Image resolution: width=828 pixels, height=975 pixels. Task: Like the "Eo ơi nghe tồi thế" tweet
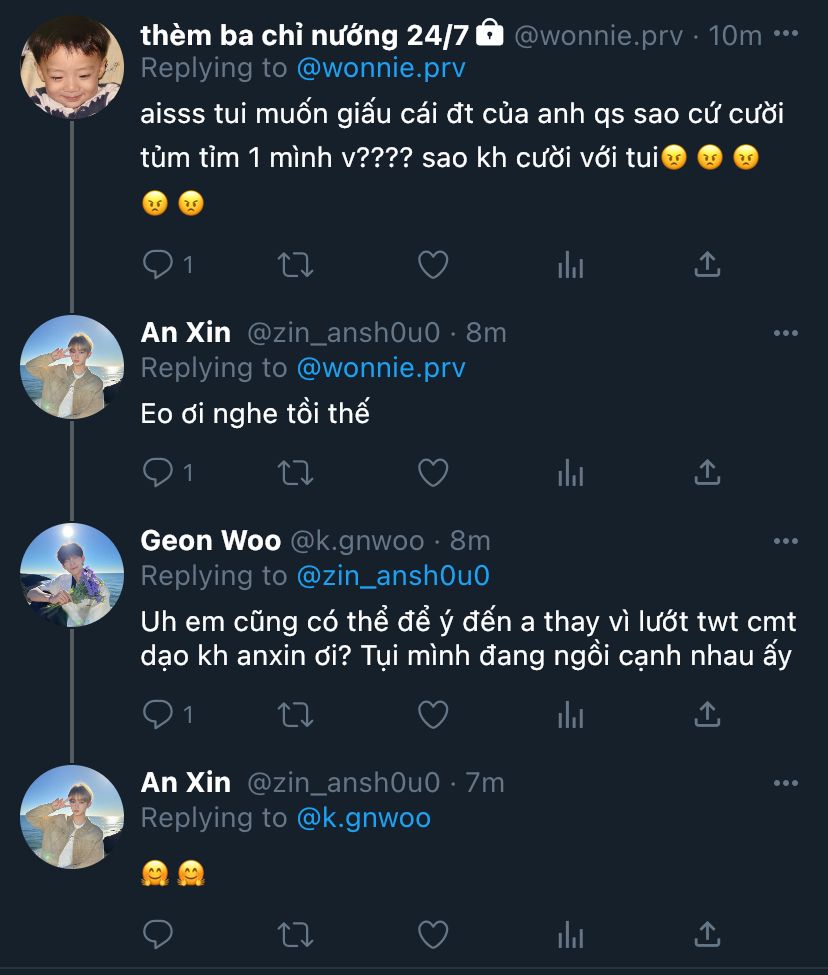tap(432, 471)
